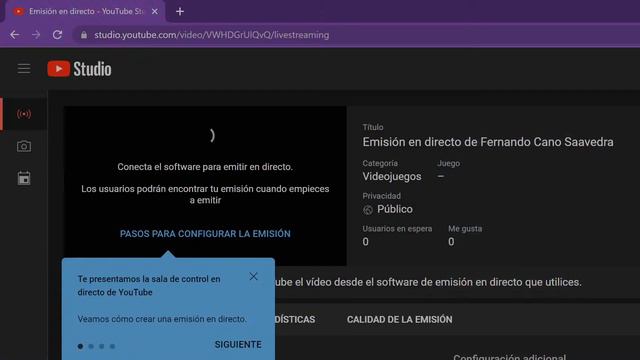The image size is (640, 360).
Task: Open Pasos para configurar la emisión link
Action: (x=205, y=234)
